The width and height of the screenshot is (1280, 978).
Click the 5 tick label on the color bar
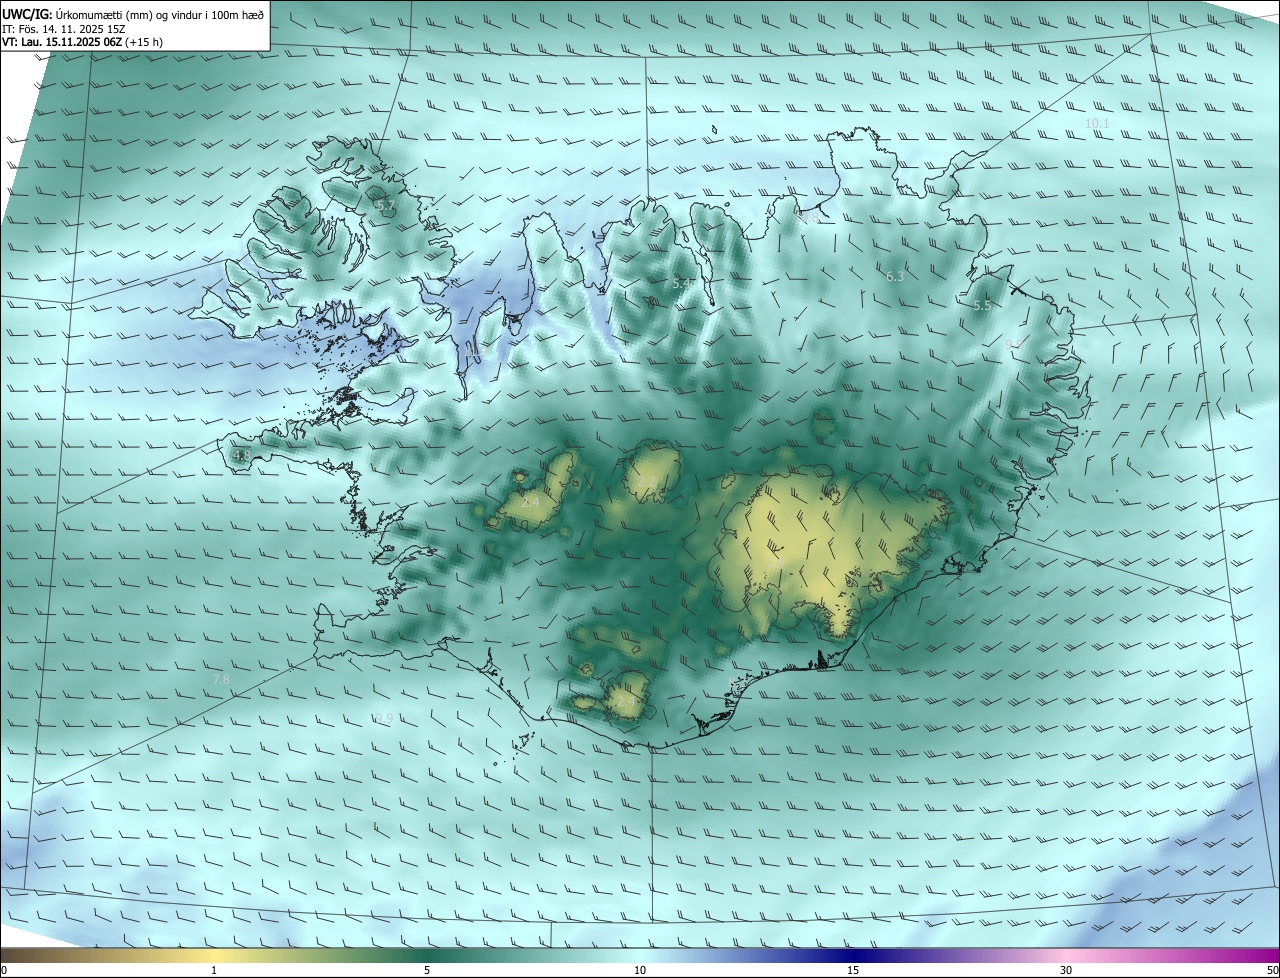click(x=427, y=970)
